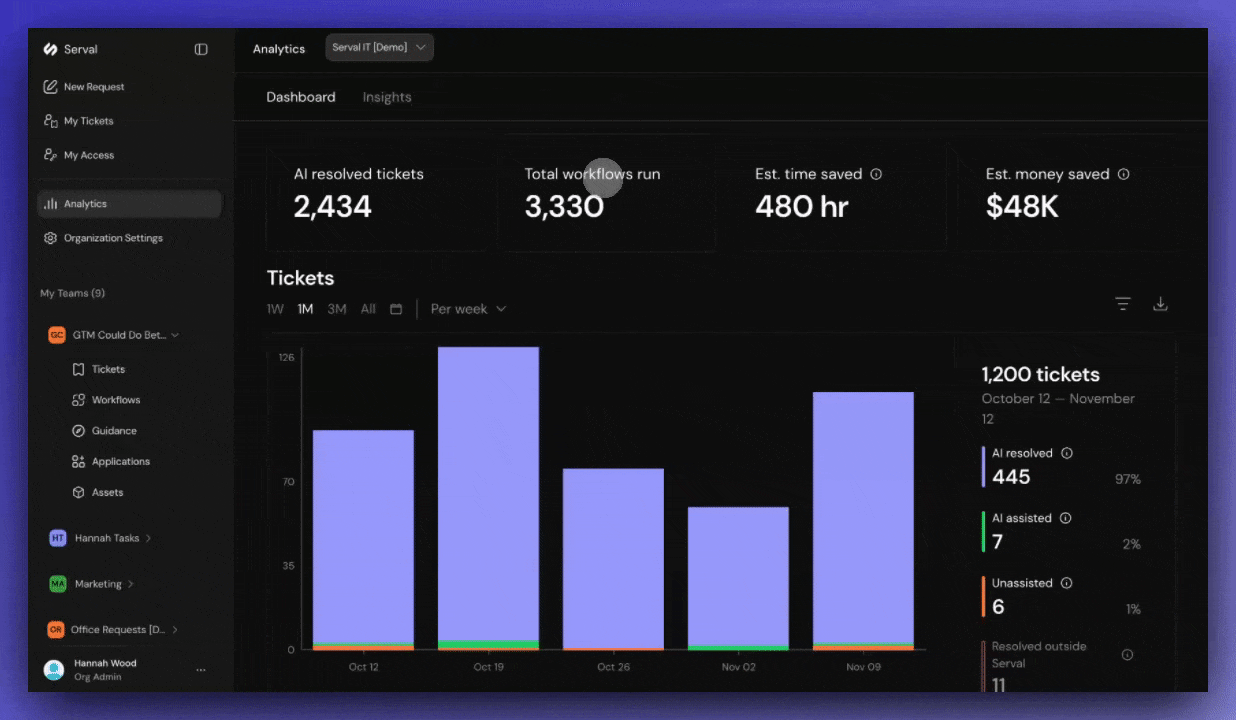
Task: Click the My Access key icon
Action: click(51, 154)
